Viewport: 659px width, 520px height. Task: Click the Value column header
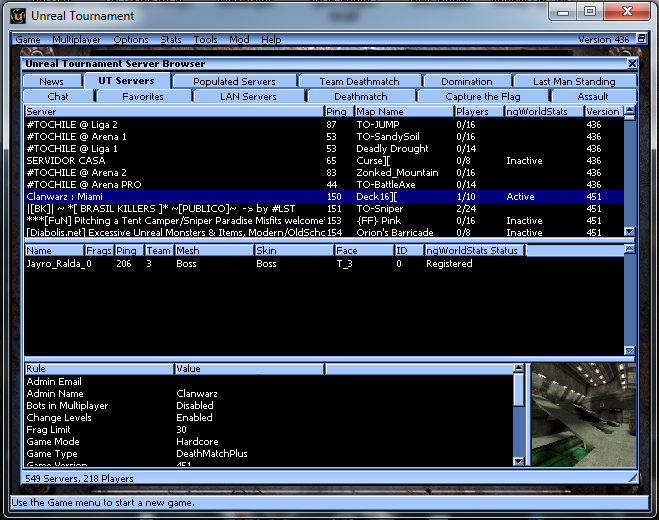pyautogui.click(x=249, y=369)
